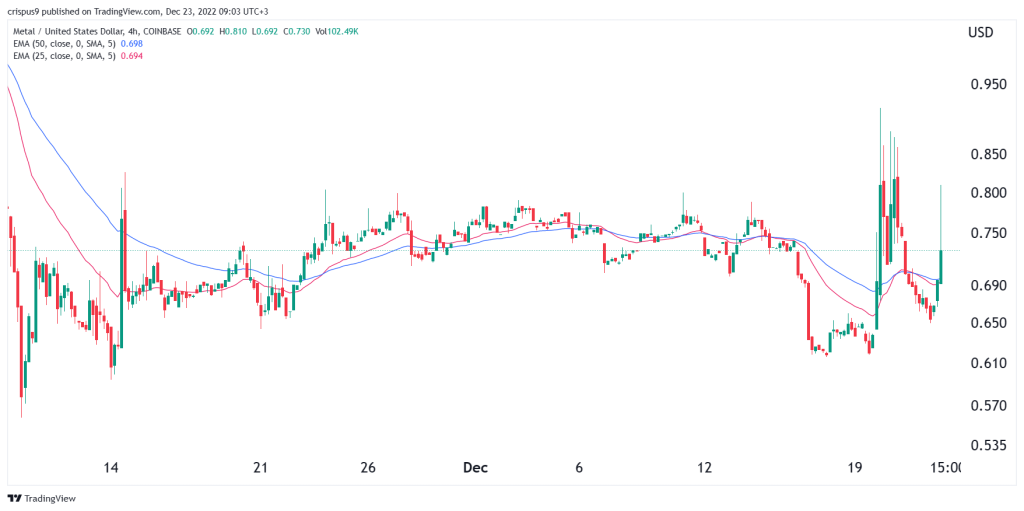This screenshot has height=511, width=1024.
Task: Click the '14' date label on time axis
Action: pos(112,468)
